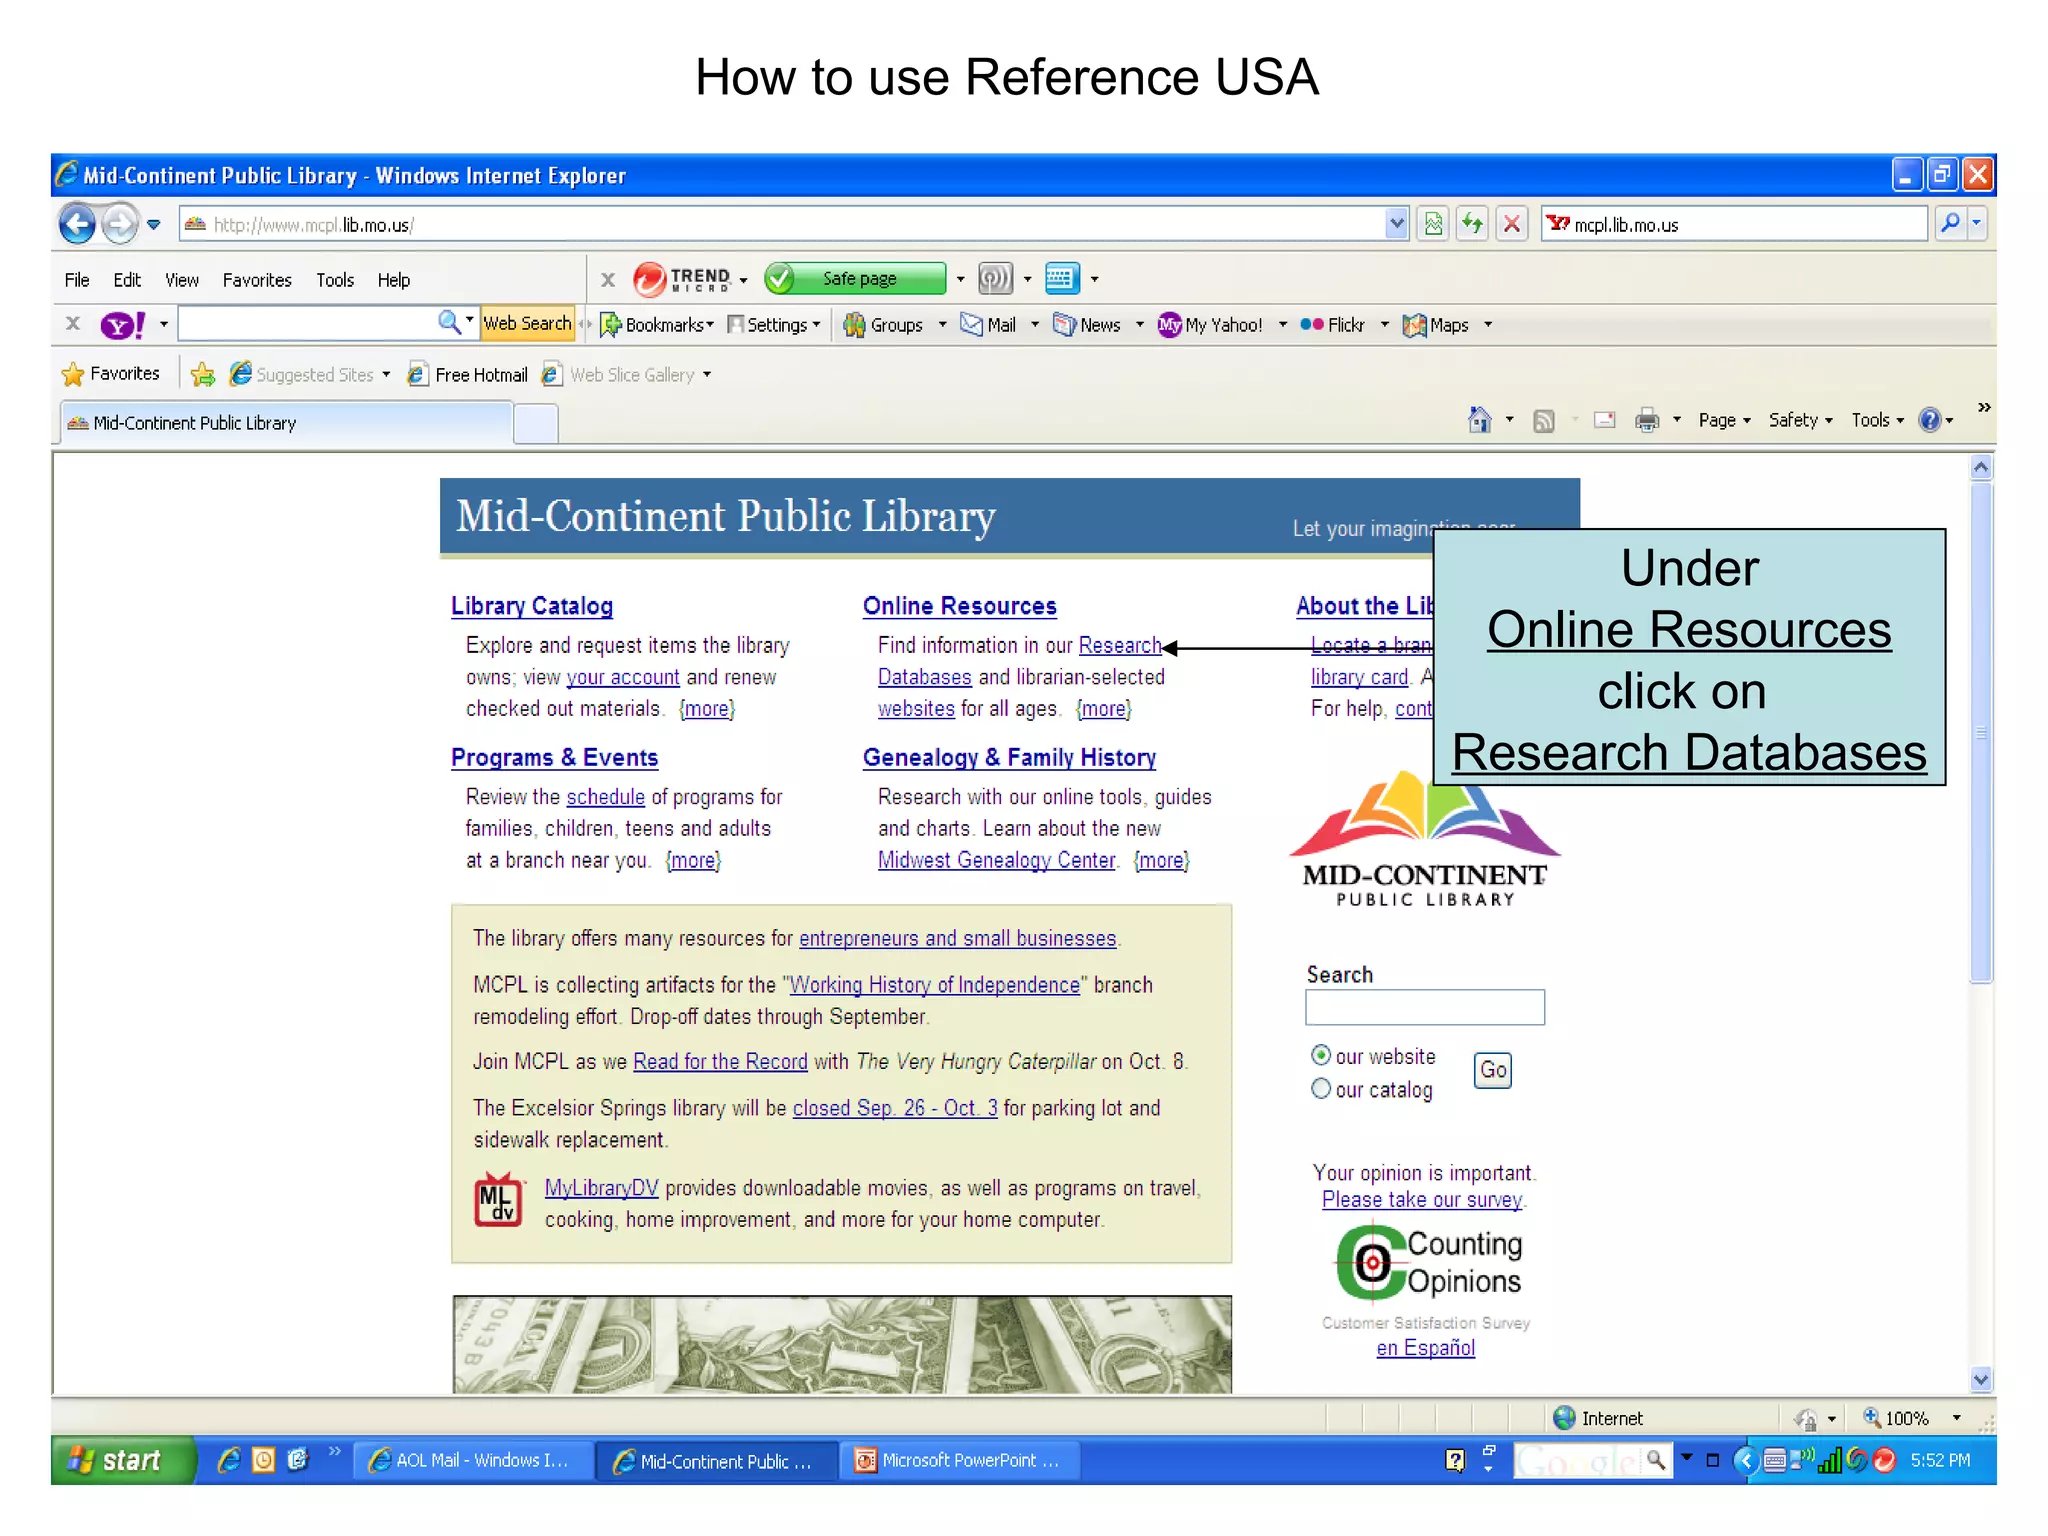Viewport: 2048px width, 1536px height.
Task: Click the MyLibraryDV red logo icon
Action: [498, 1200]
